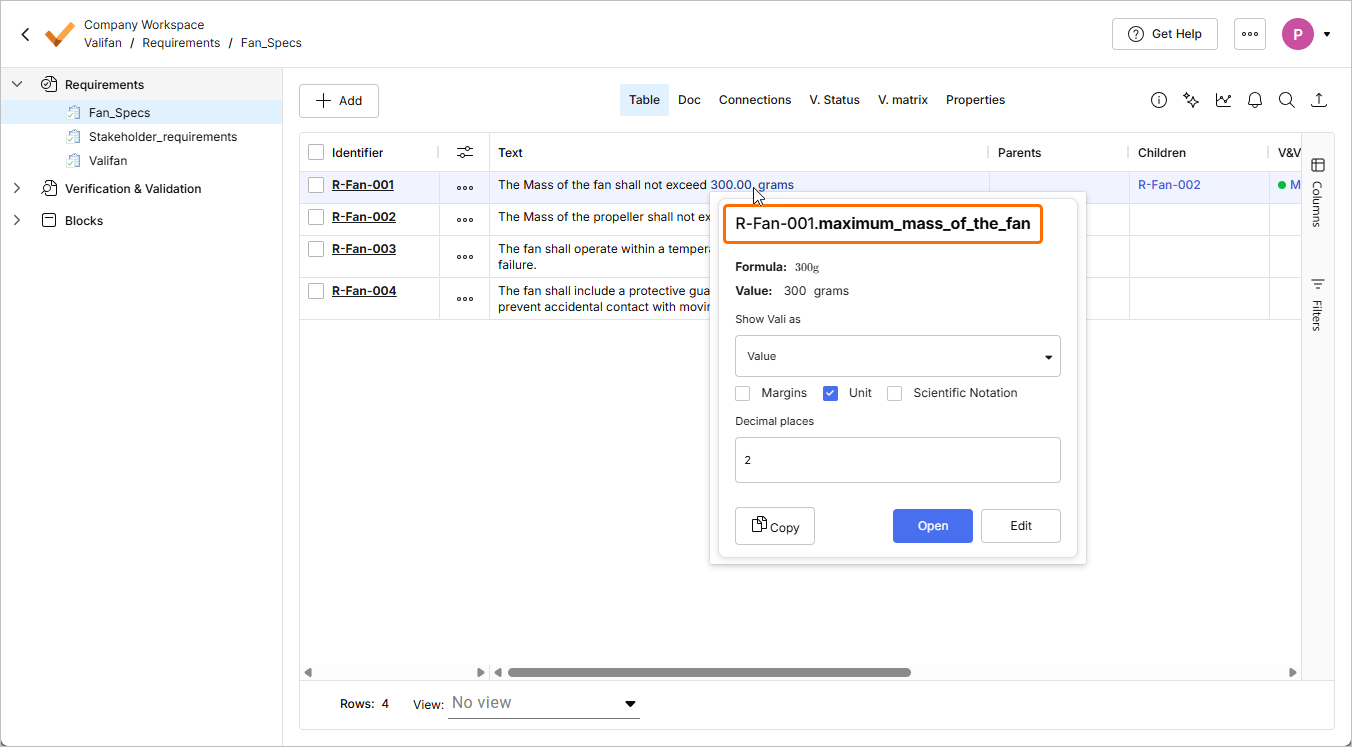Viewport: 1352px width, 747px height.
Task: Click the info circle icon in toolbar
Action: coord(1159,100)
